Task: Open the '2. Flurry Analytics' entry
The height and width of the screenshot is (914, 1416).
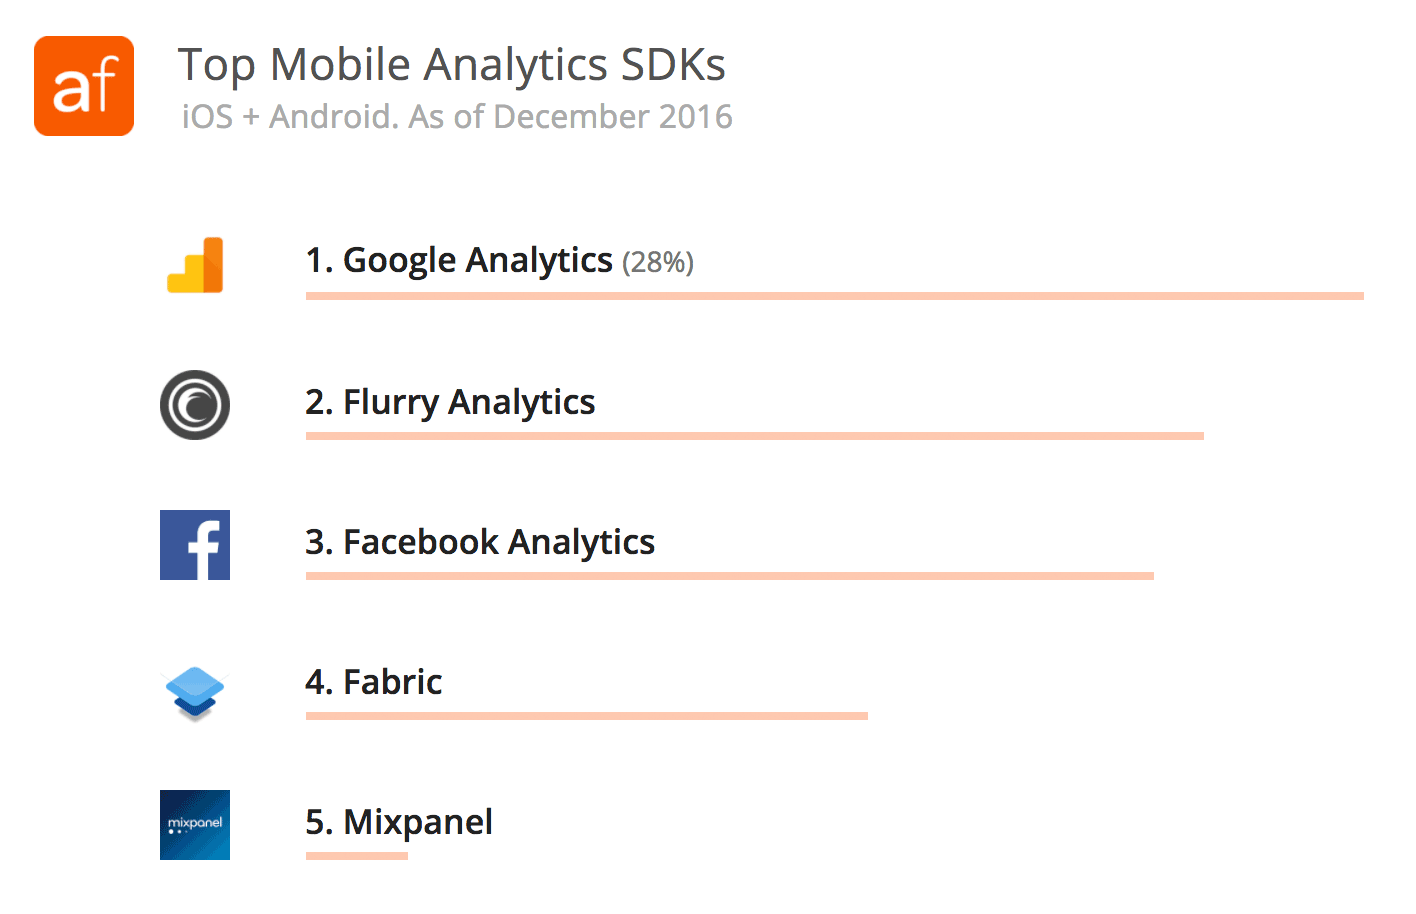Action: 450,402
